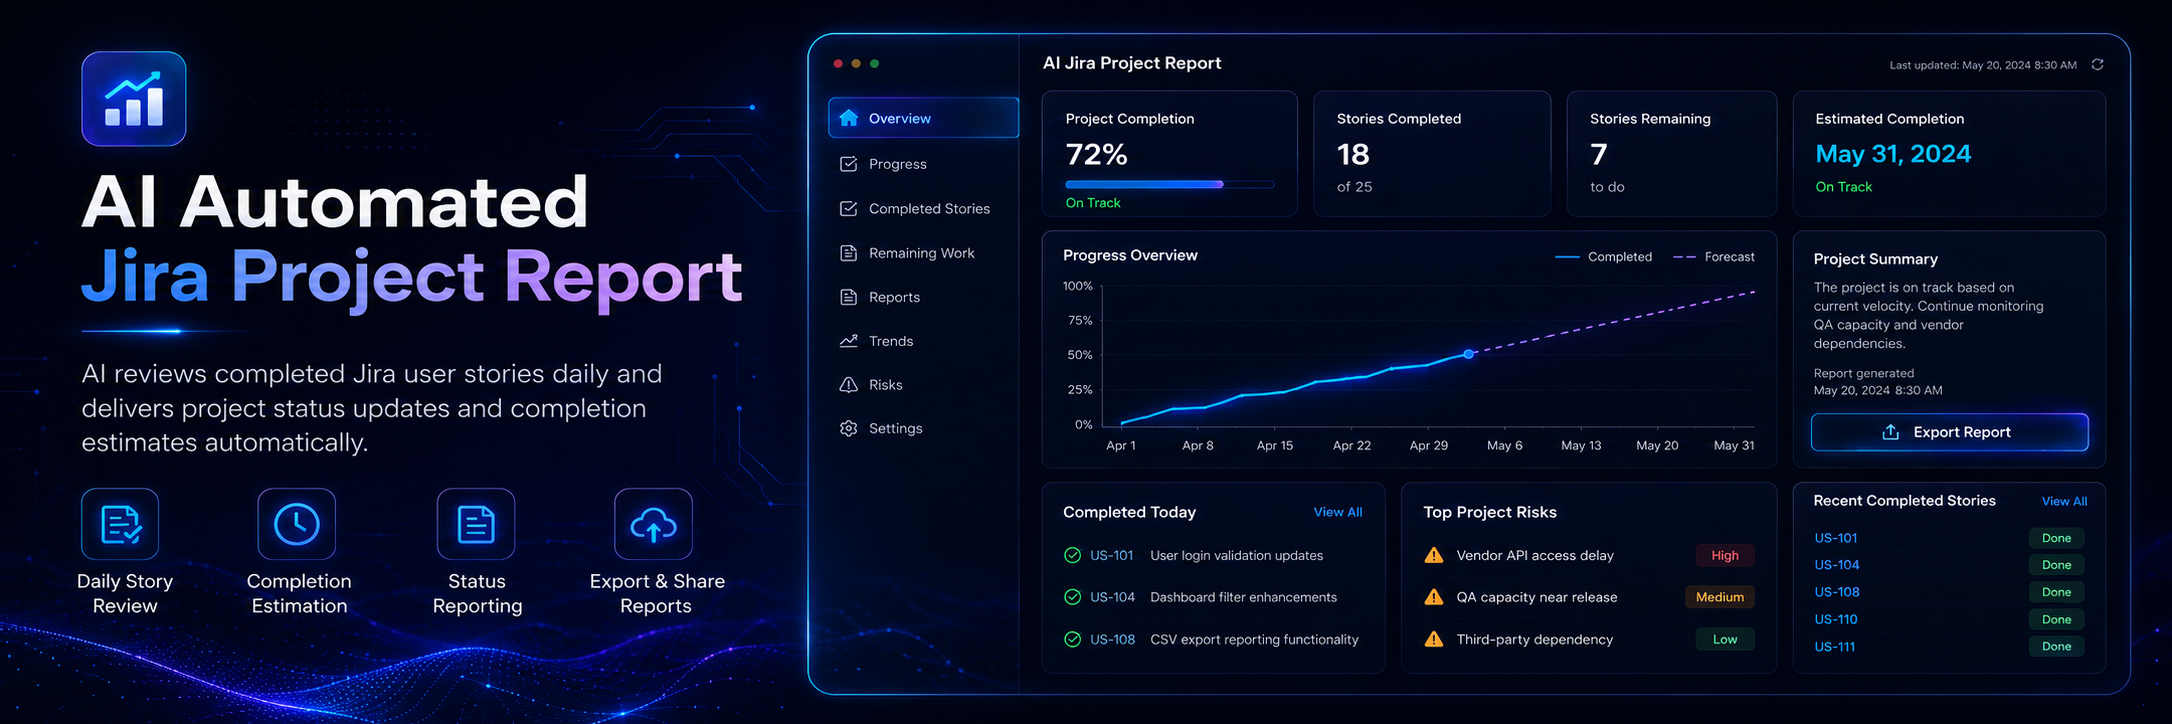Click the Forecast legend entry
This screenshot has height=724, width=2172.
coord(1714,257)
